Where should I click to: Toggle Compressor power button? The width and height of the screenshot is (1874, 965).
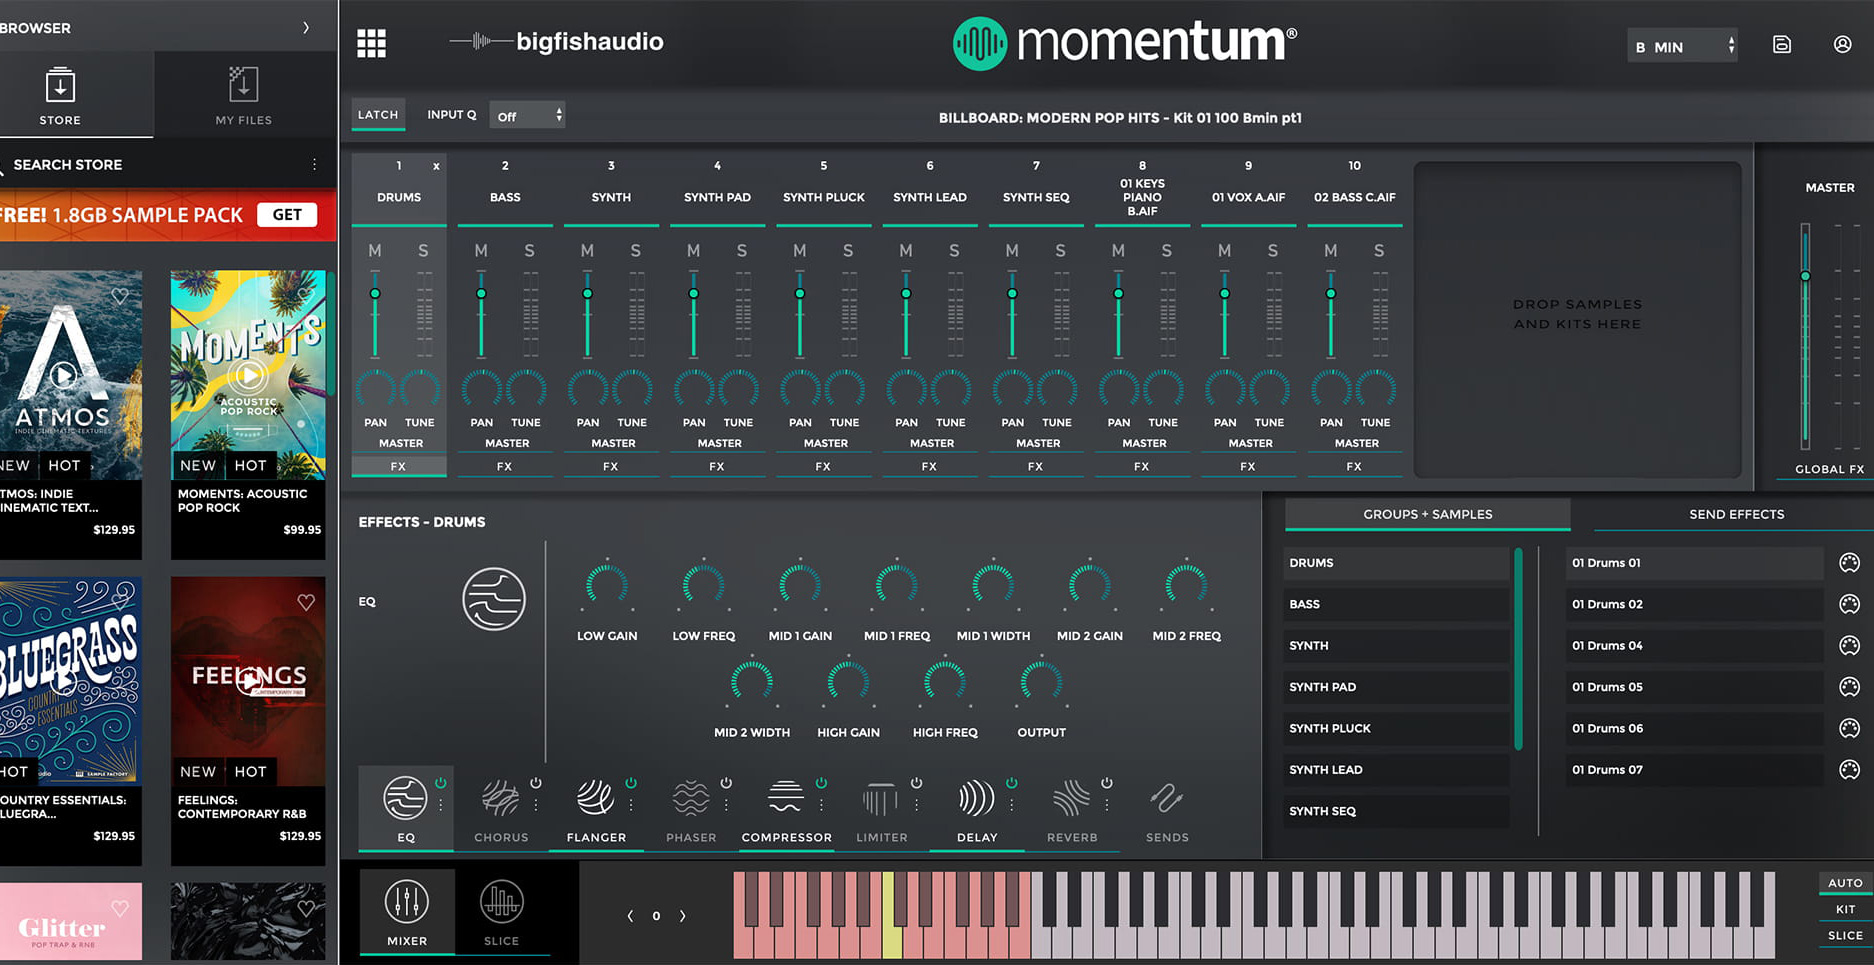click(x=821, y=783)
